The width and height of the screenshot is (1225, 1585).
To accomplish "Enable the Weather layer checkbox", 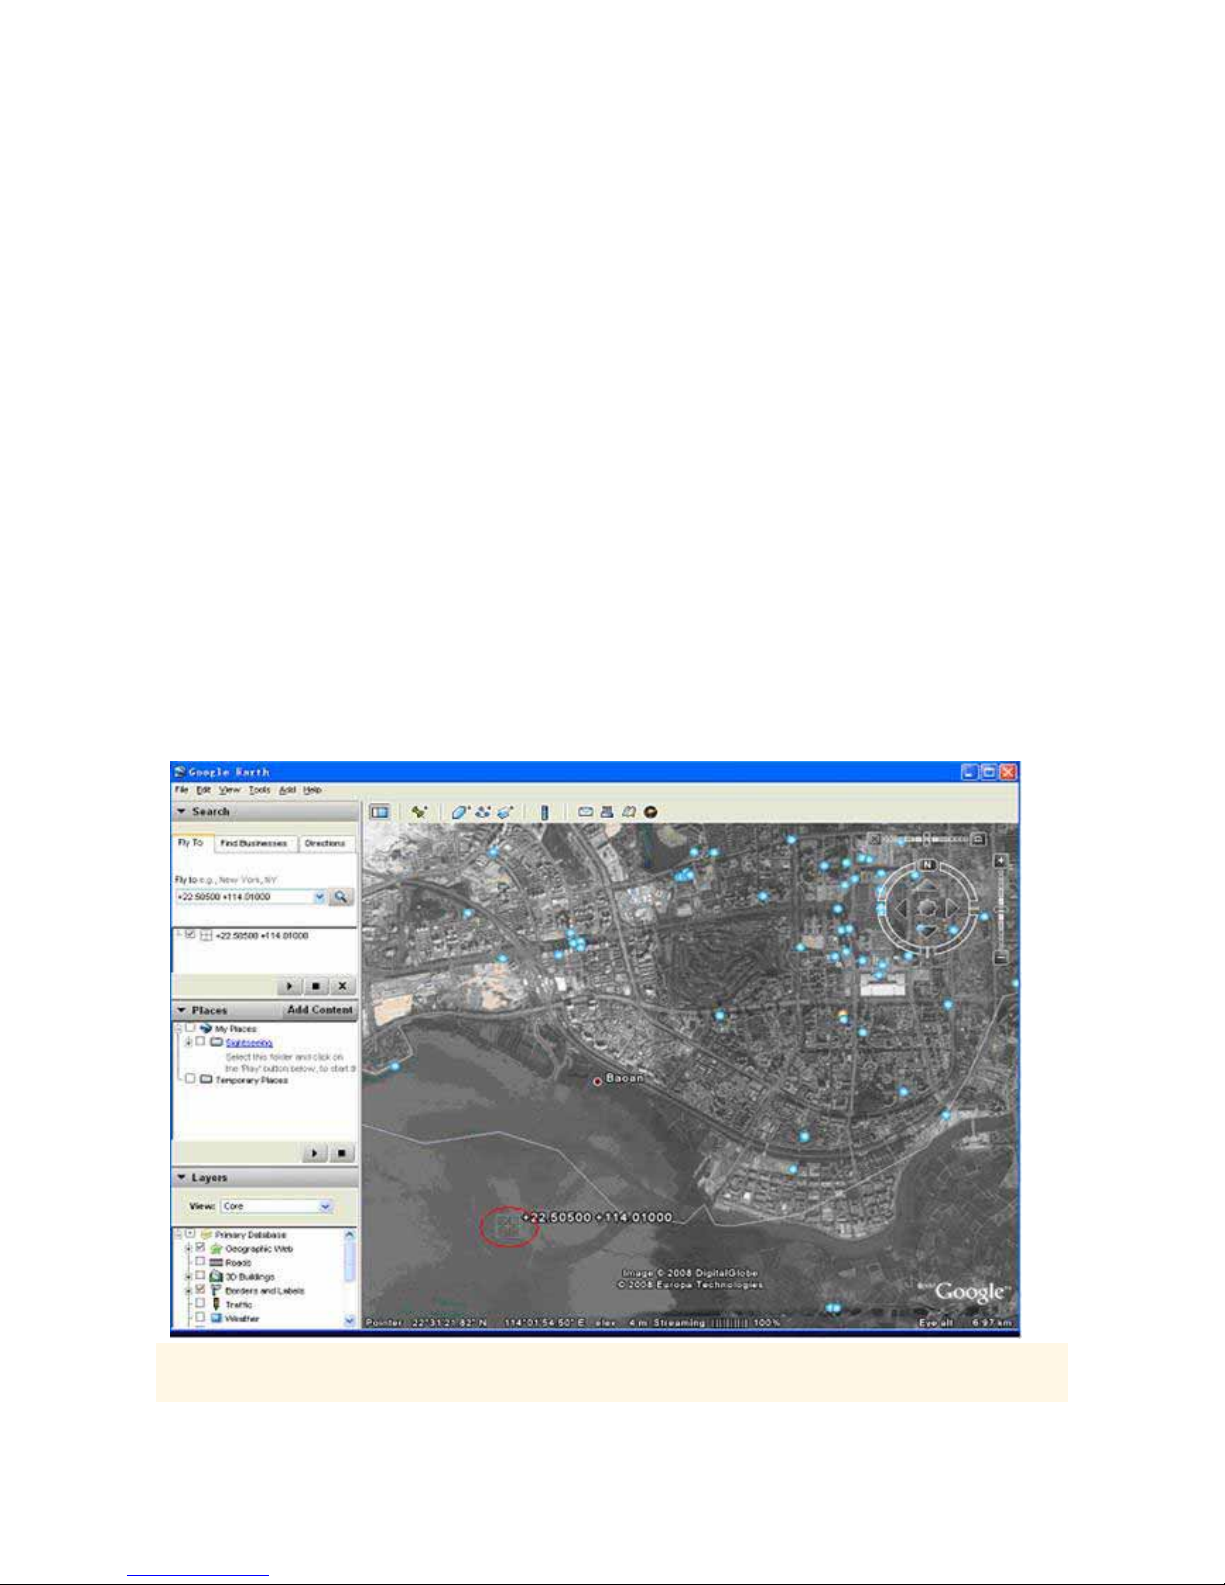I will click(200, 1318).
